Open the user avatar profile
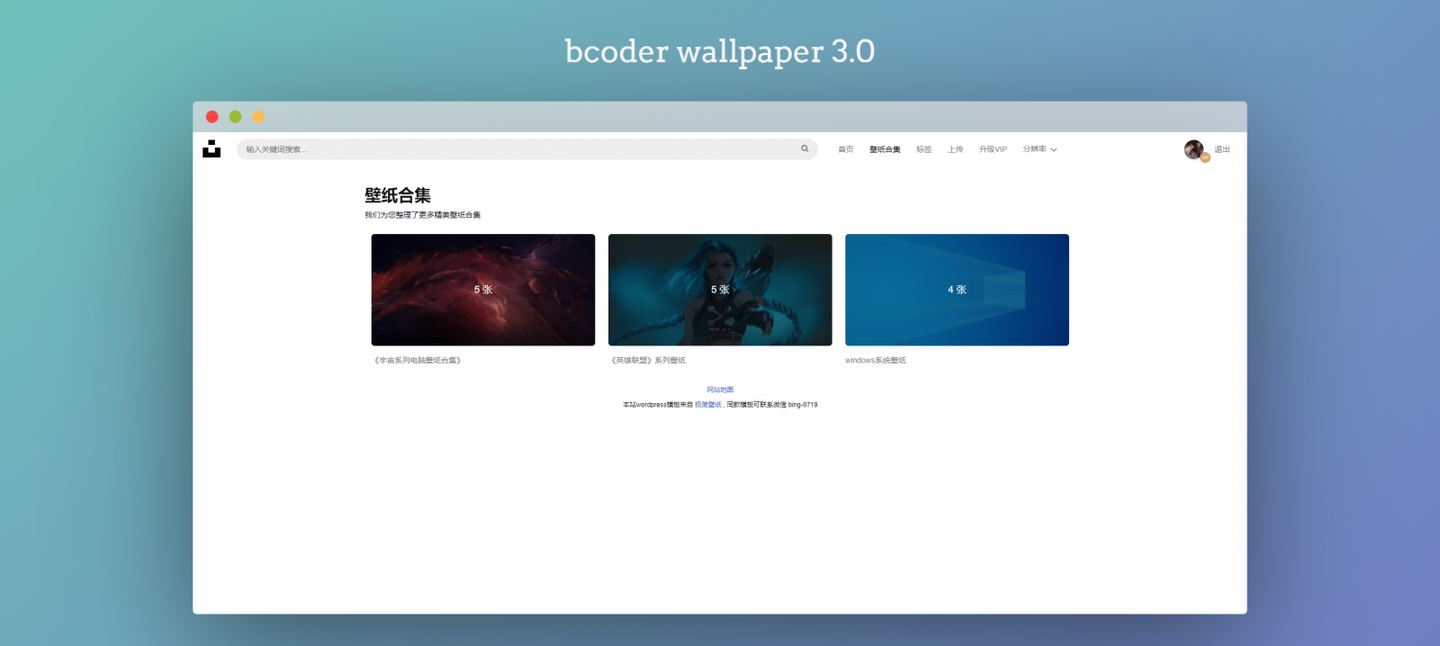This screenshot has width=1440, height=646. 1193,149
